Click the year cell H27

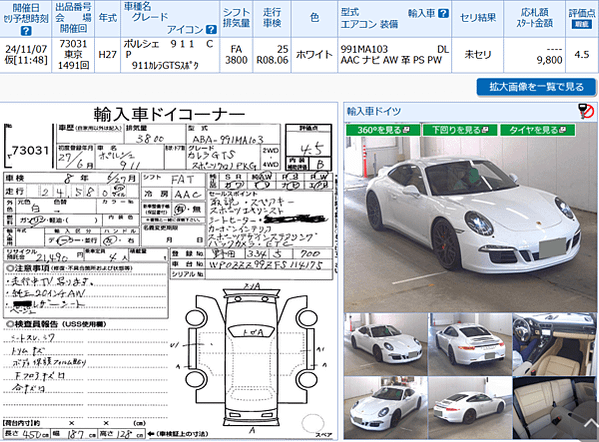coord(107,55)
